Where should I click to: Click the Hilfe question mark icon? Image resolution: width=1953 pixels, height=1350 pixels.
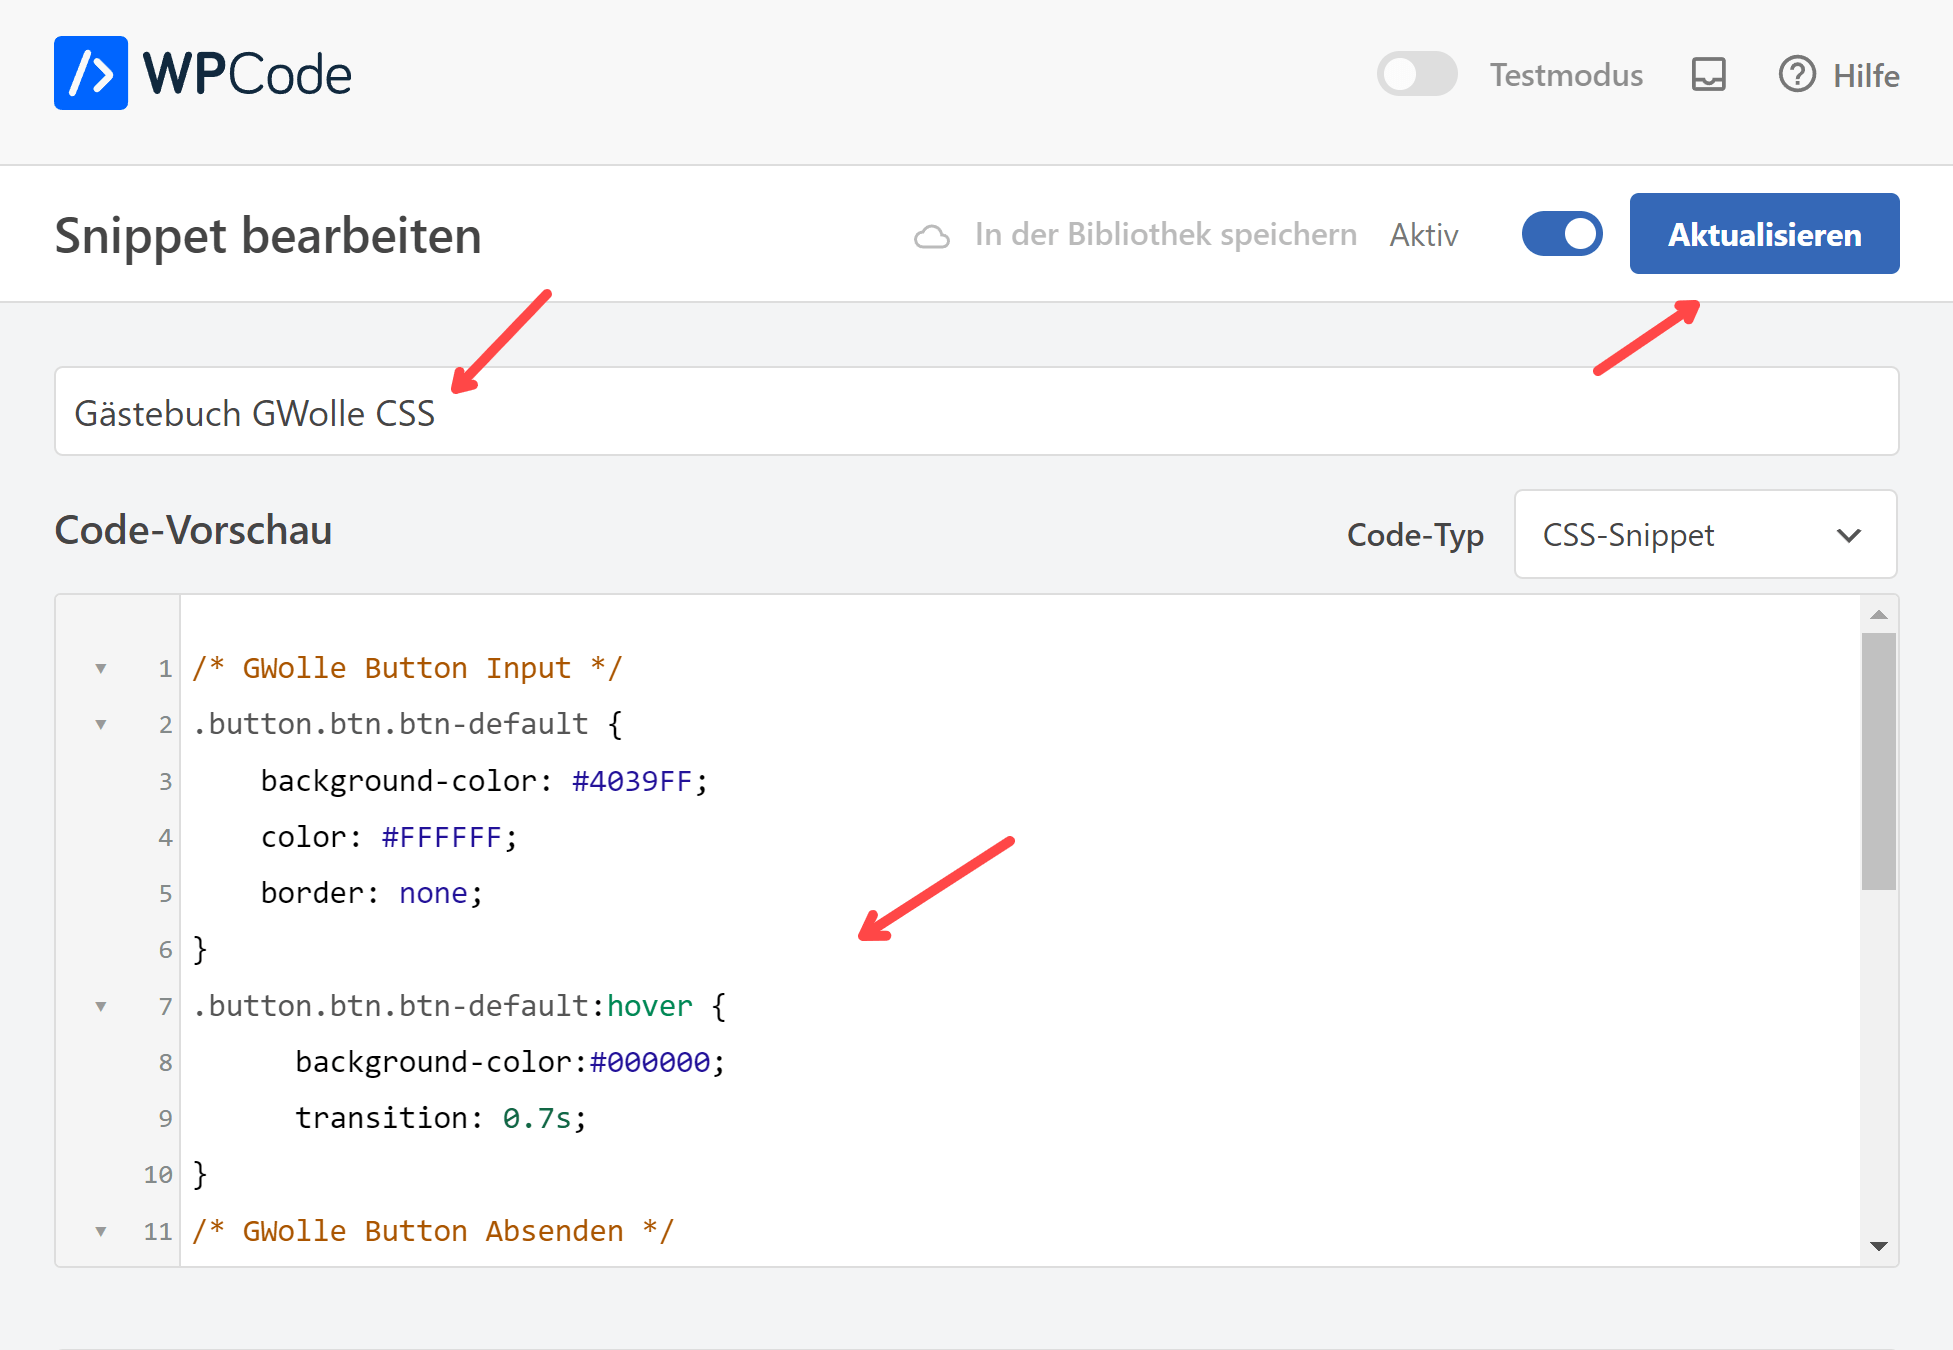click(x=1797, y=74)
